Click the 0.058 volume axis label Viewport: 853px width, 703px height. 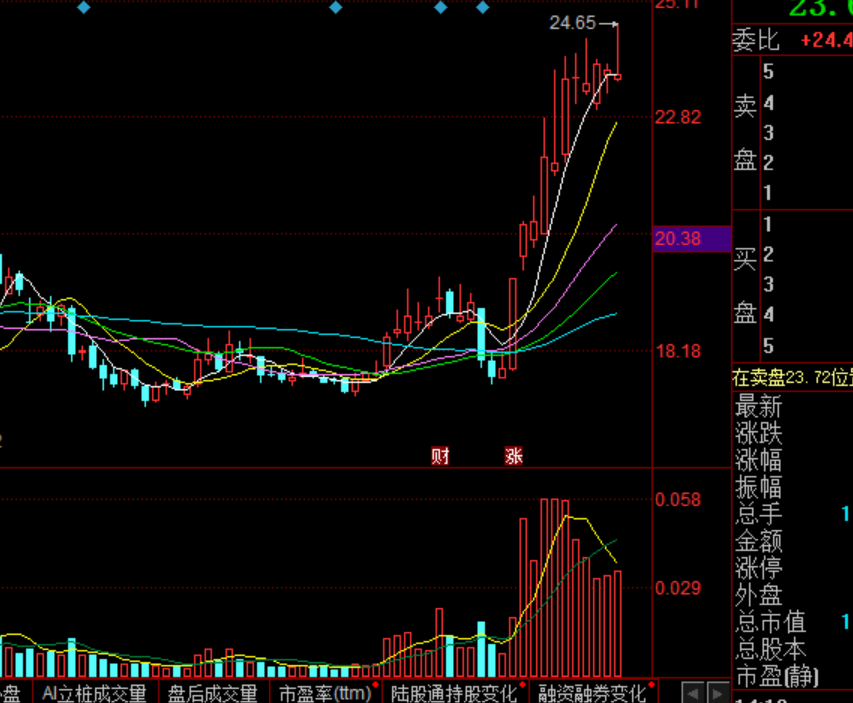tap(678, 500)
